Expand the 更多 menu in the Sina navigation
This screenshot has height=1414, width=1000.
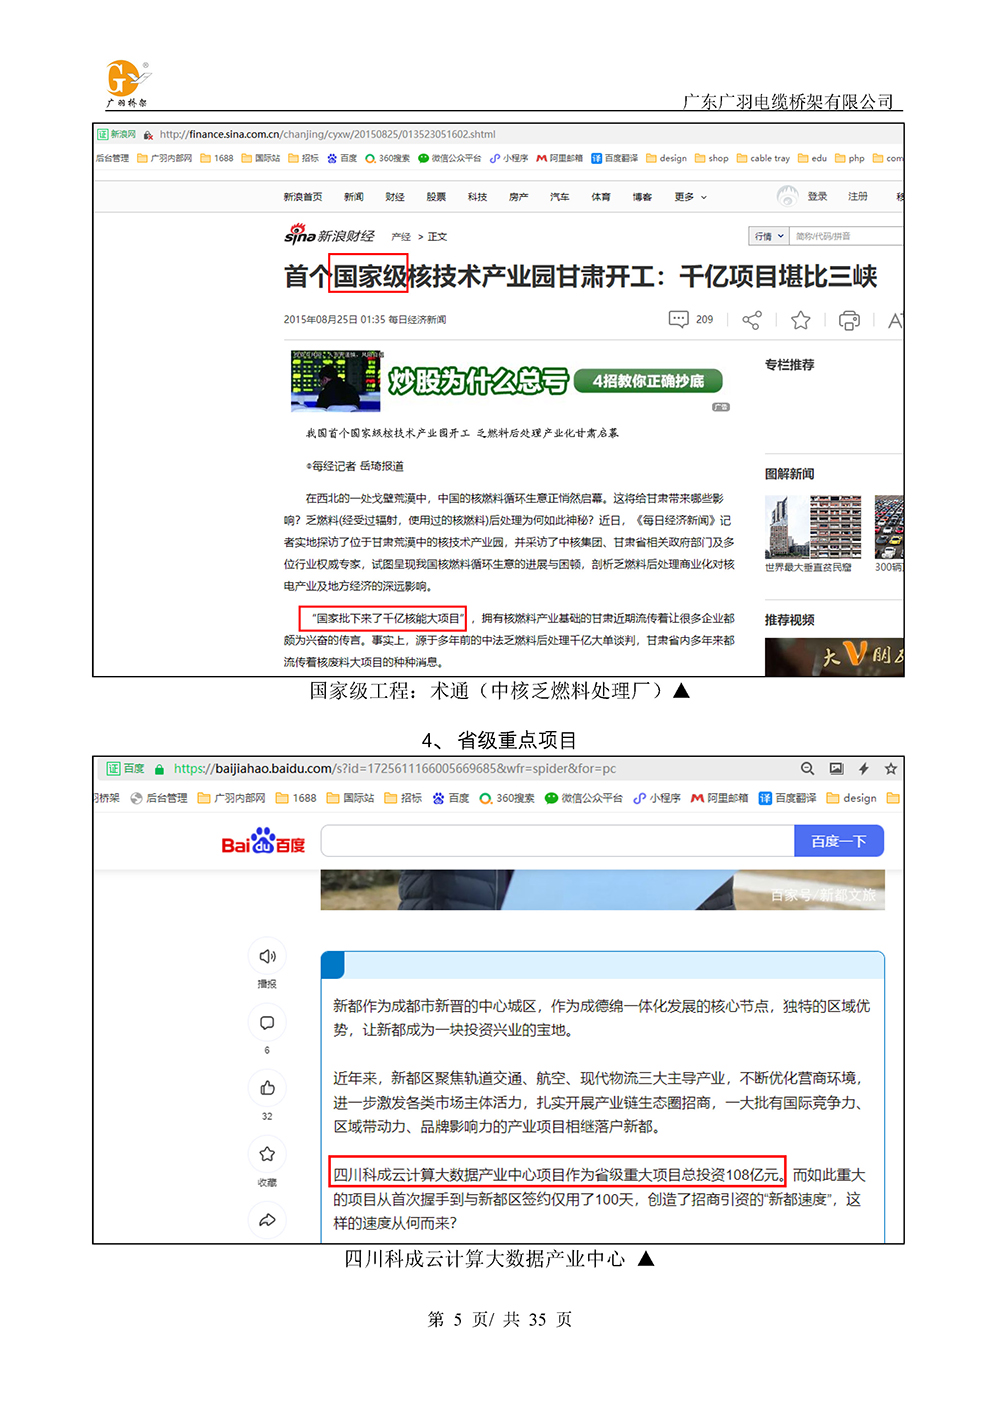(690, 197)
